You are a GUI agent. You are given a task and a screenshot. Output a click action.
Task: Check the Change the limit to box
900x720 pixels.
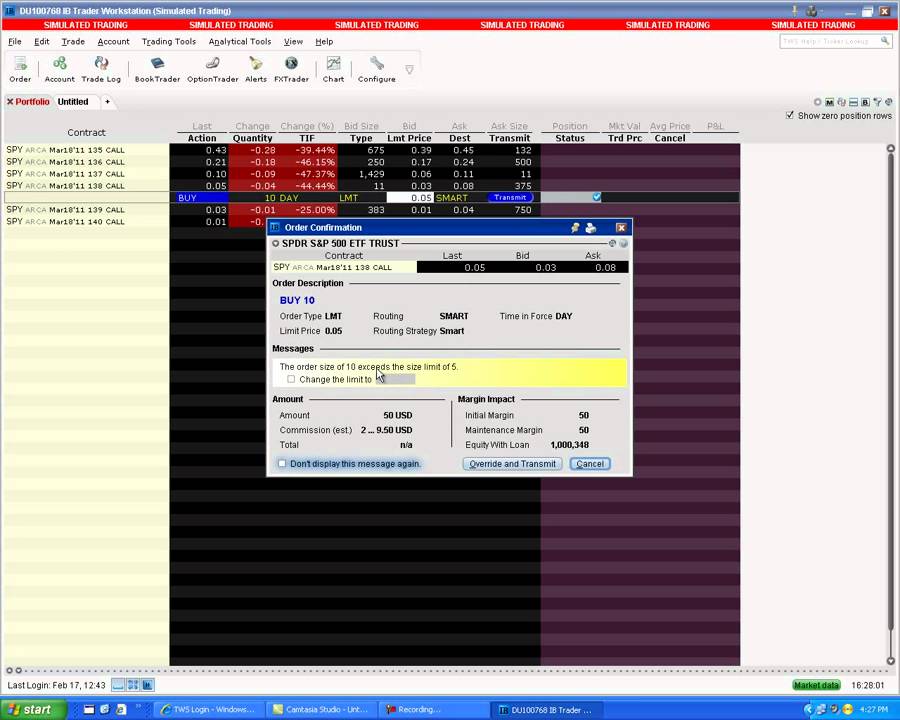(x=291, y=379)
